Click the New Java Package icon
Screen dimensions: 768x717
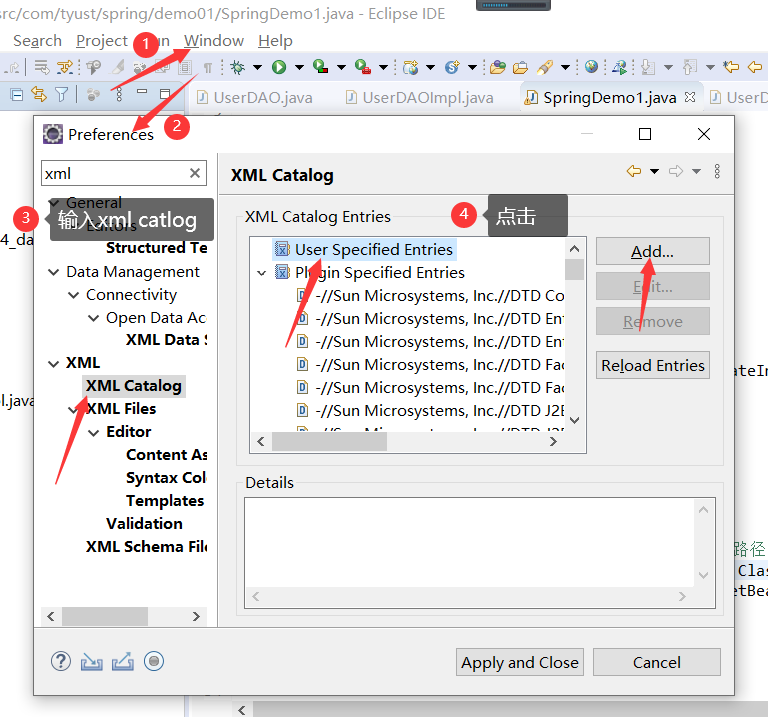coord(410,67)
